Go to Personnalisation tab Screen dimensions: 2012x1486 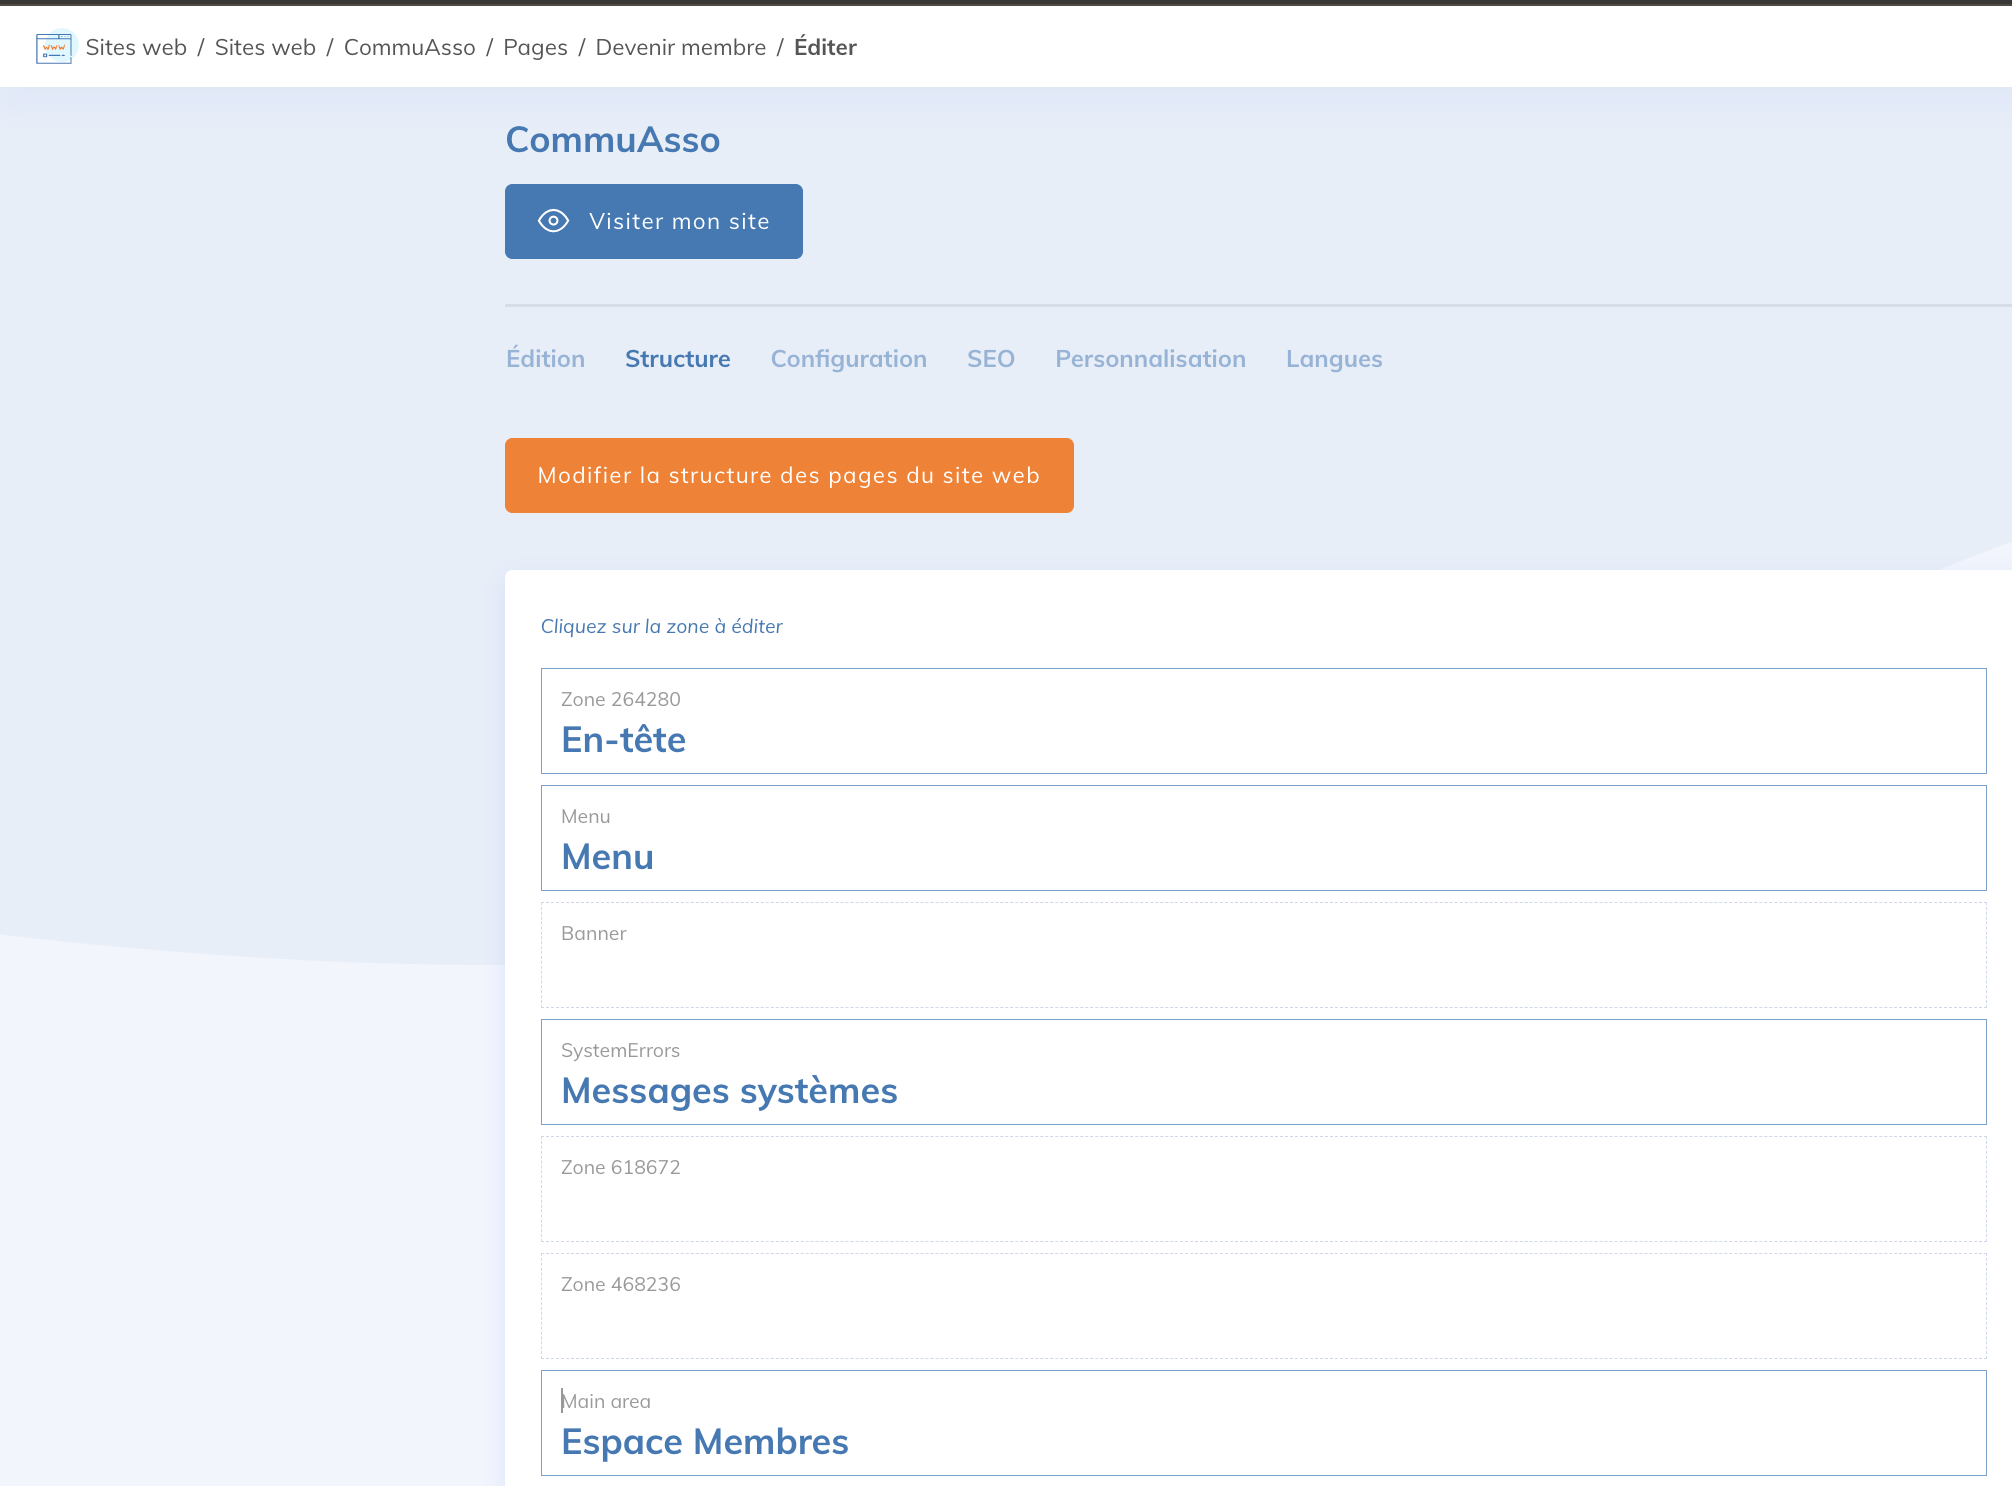click(x=1150, y=359)
